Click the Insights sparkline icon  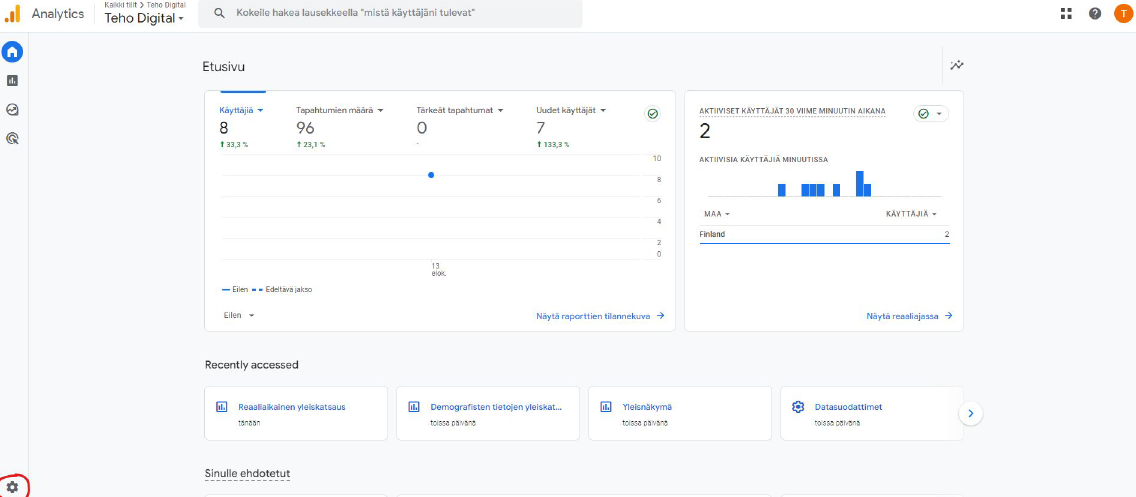(x=957, y=65)
